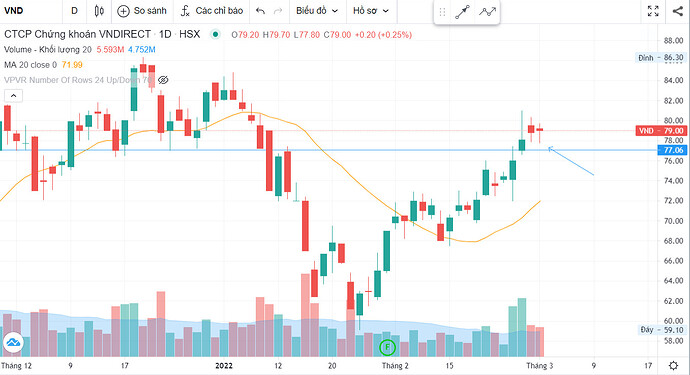Open candlestick chart type selector
This screenshot has height=375, width=690.
99,11
